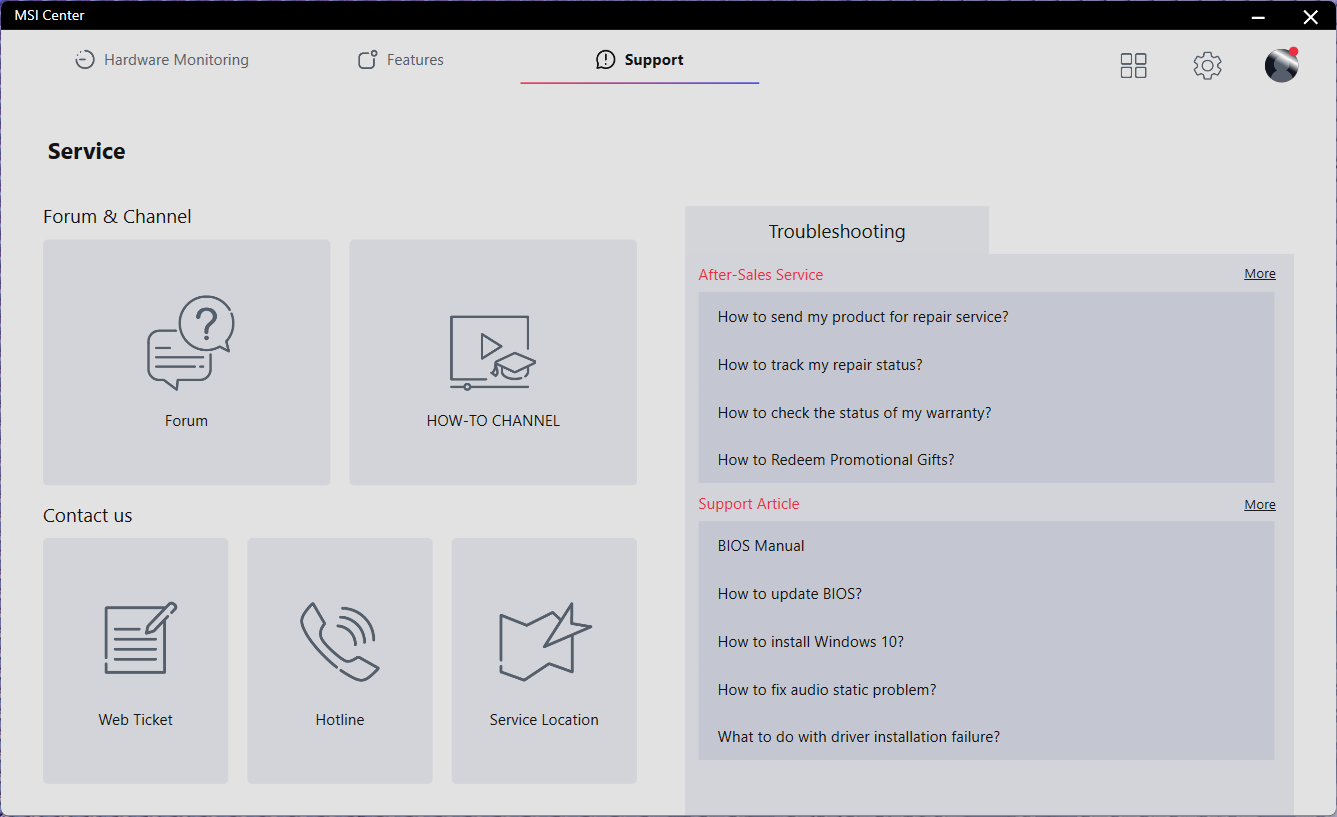
Task: Click the Hardware Monitoring gauge icon
Action: click(85, 60)
